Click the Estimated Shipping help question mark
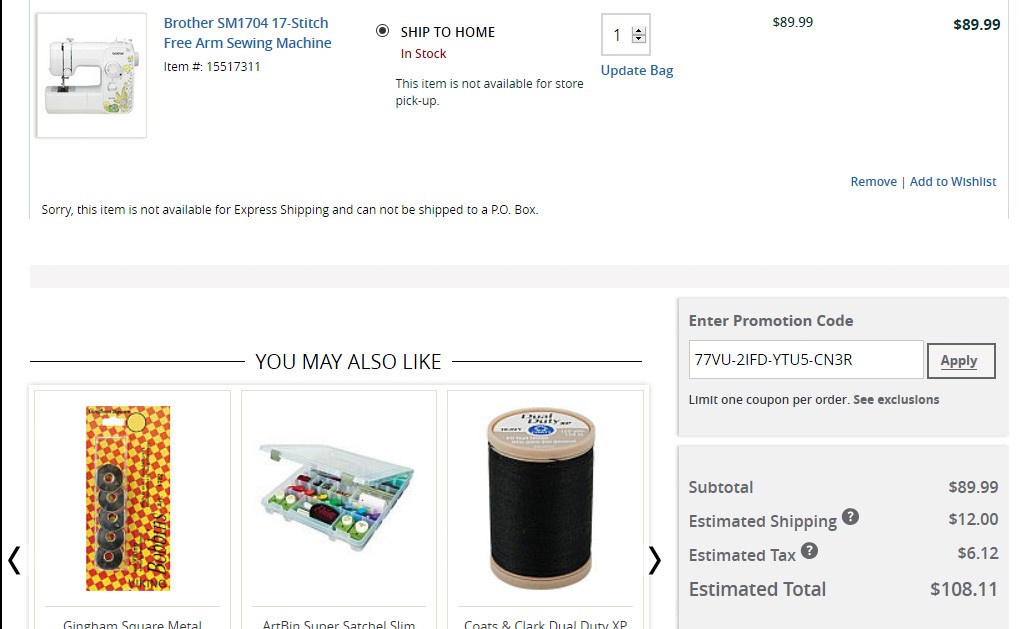Image resolution: width=1019 pixels, height=629 pixels. (x=850, y=517)
